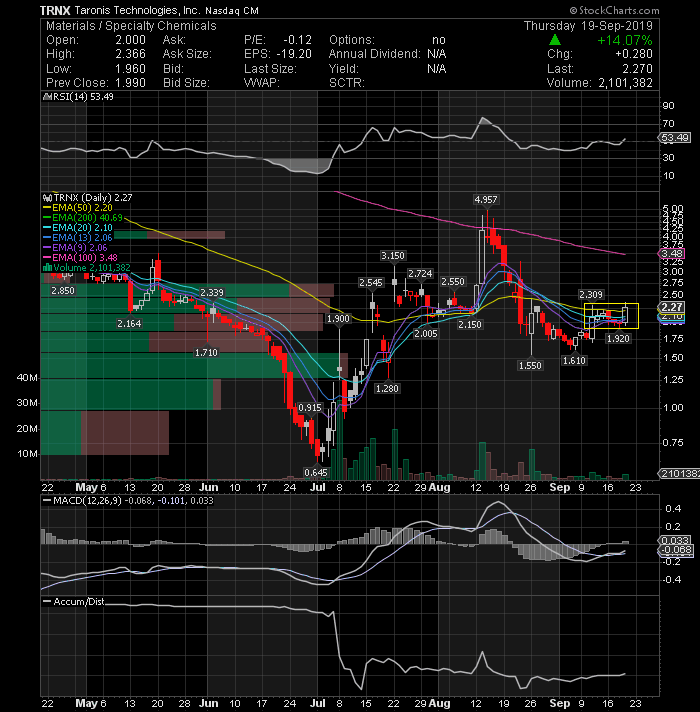The width and height of the screenshot is (700, 712).
Task: Click the 0.033 MACD histogram tag
Action: [x=675, y=540]
